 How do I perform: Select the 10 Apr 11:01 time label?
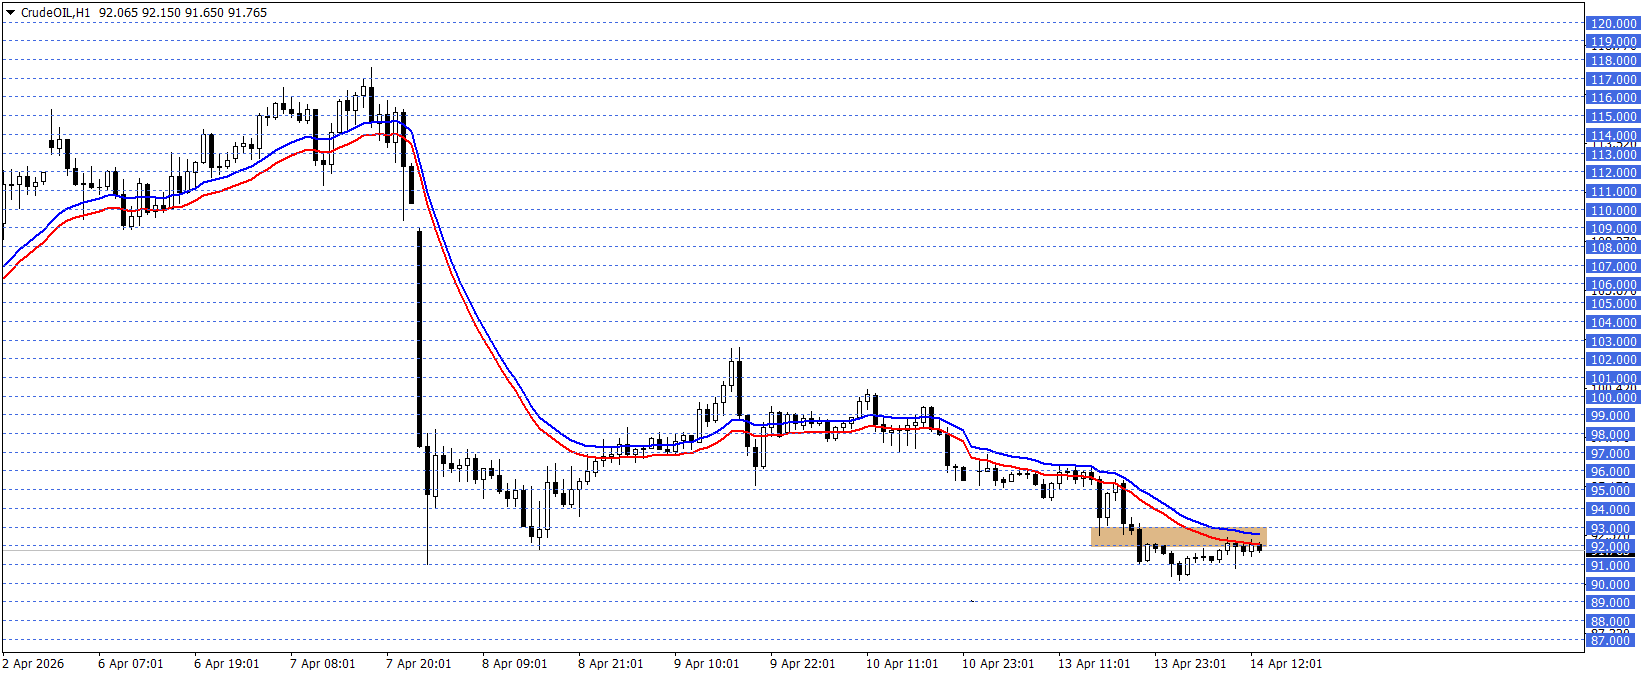pos(902,664)
